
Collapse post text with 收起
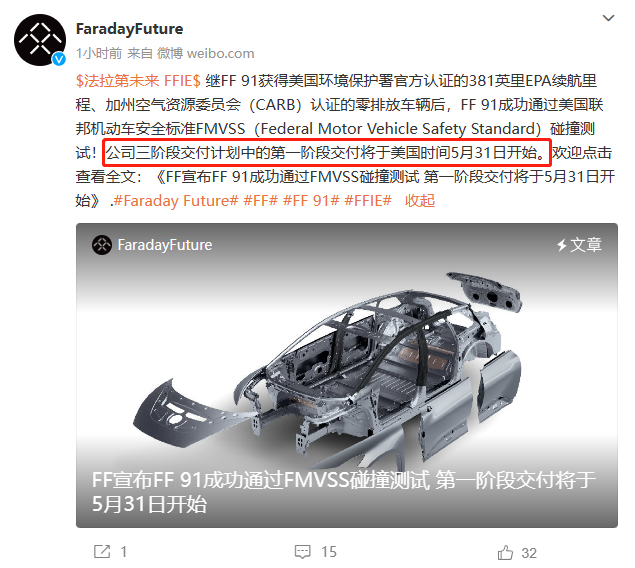pos(420,201)
